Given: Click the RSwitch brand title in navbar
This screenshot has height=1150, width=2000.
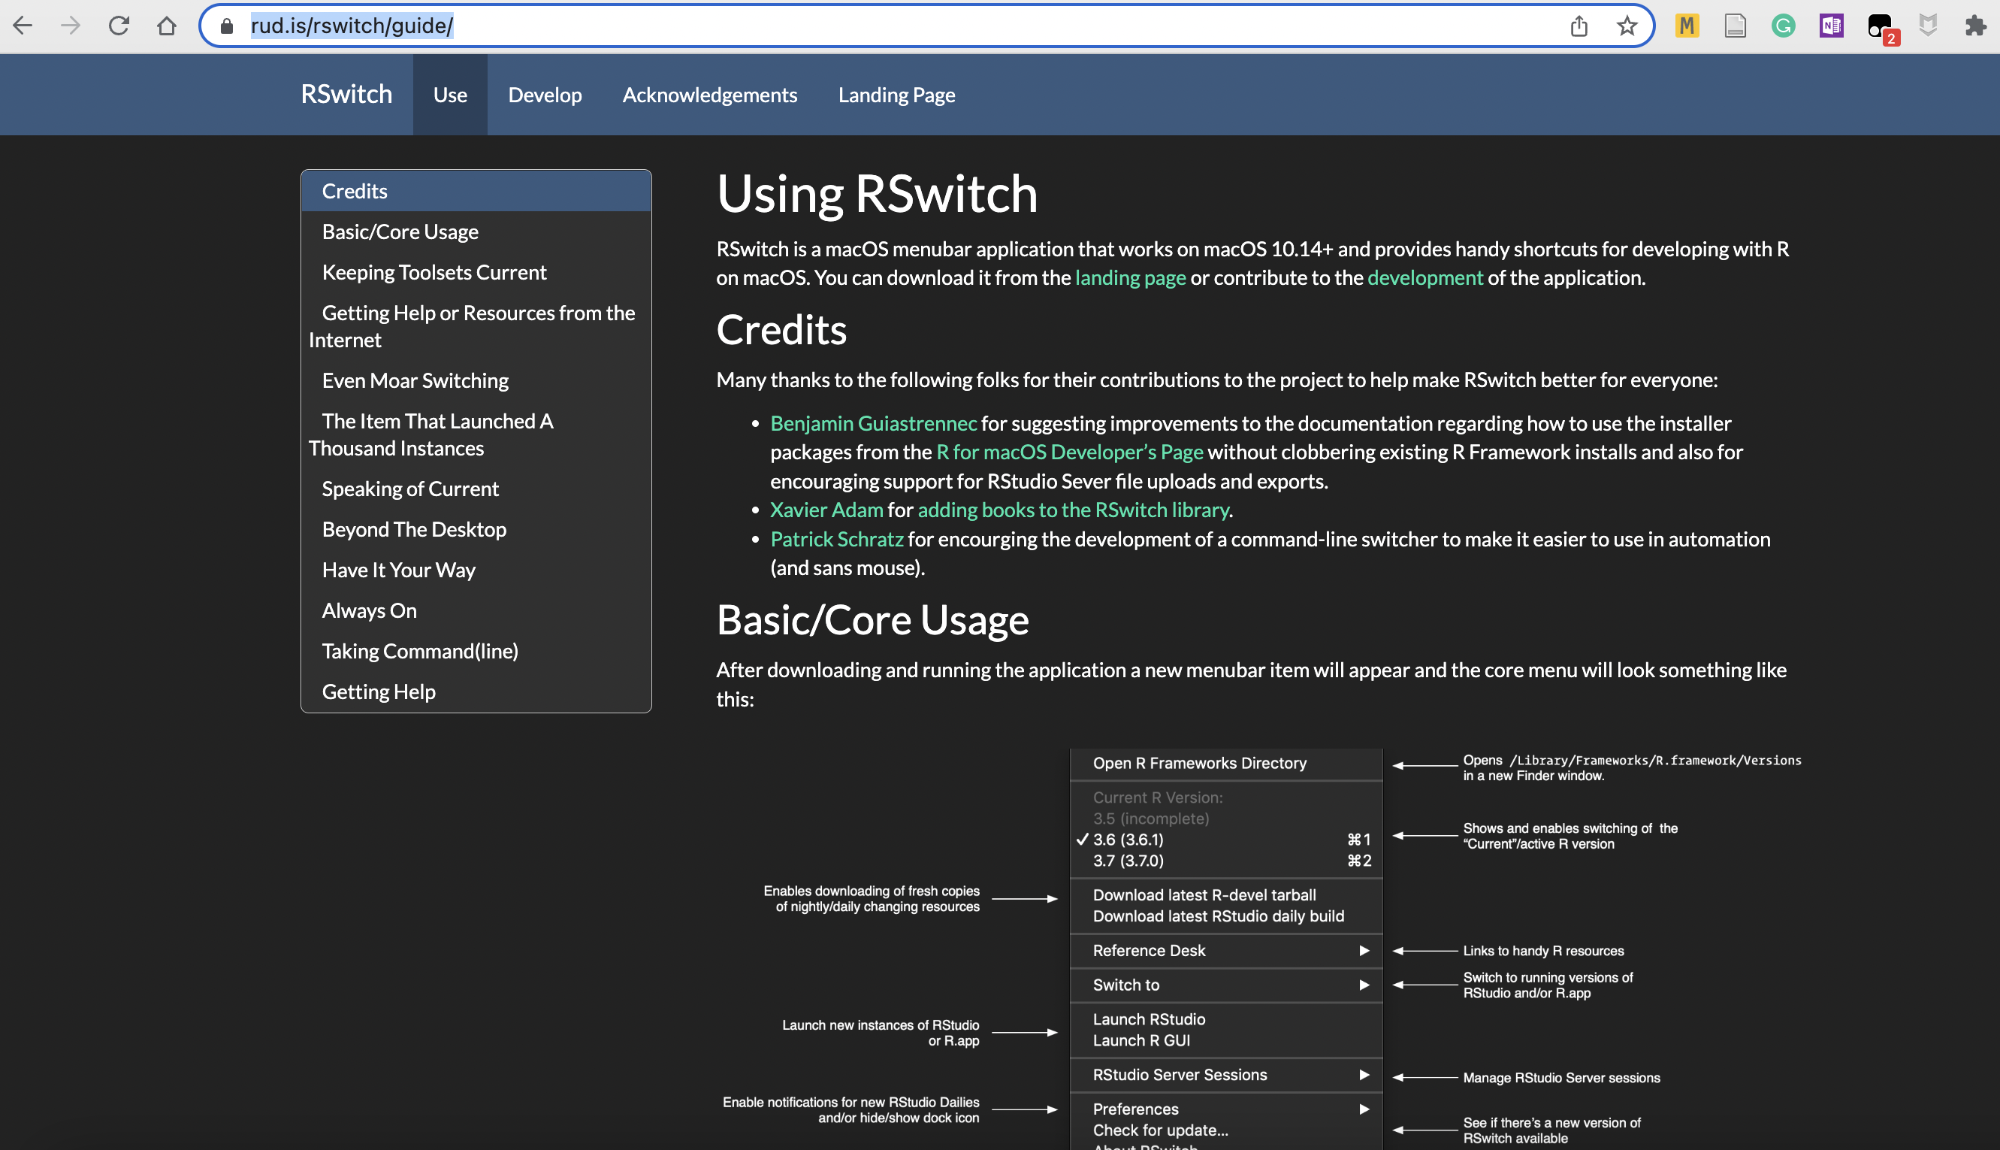Looking at the screenshot, I should (346, 94).
